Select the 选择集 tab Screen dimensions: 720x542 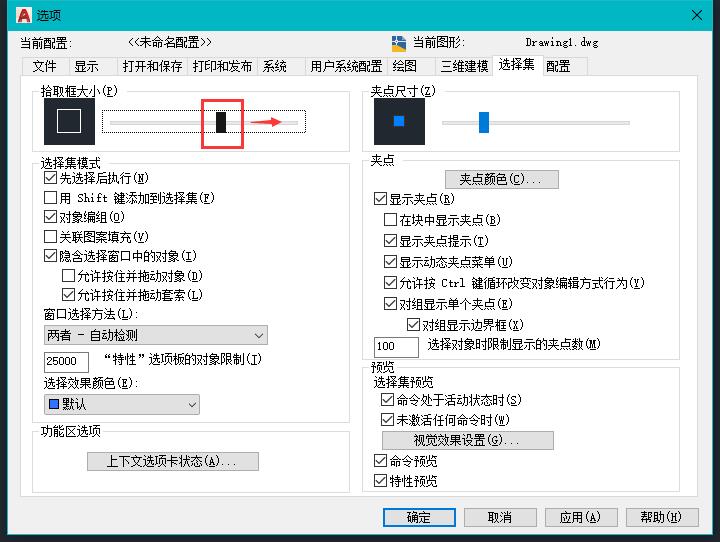tap(517, 65)
